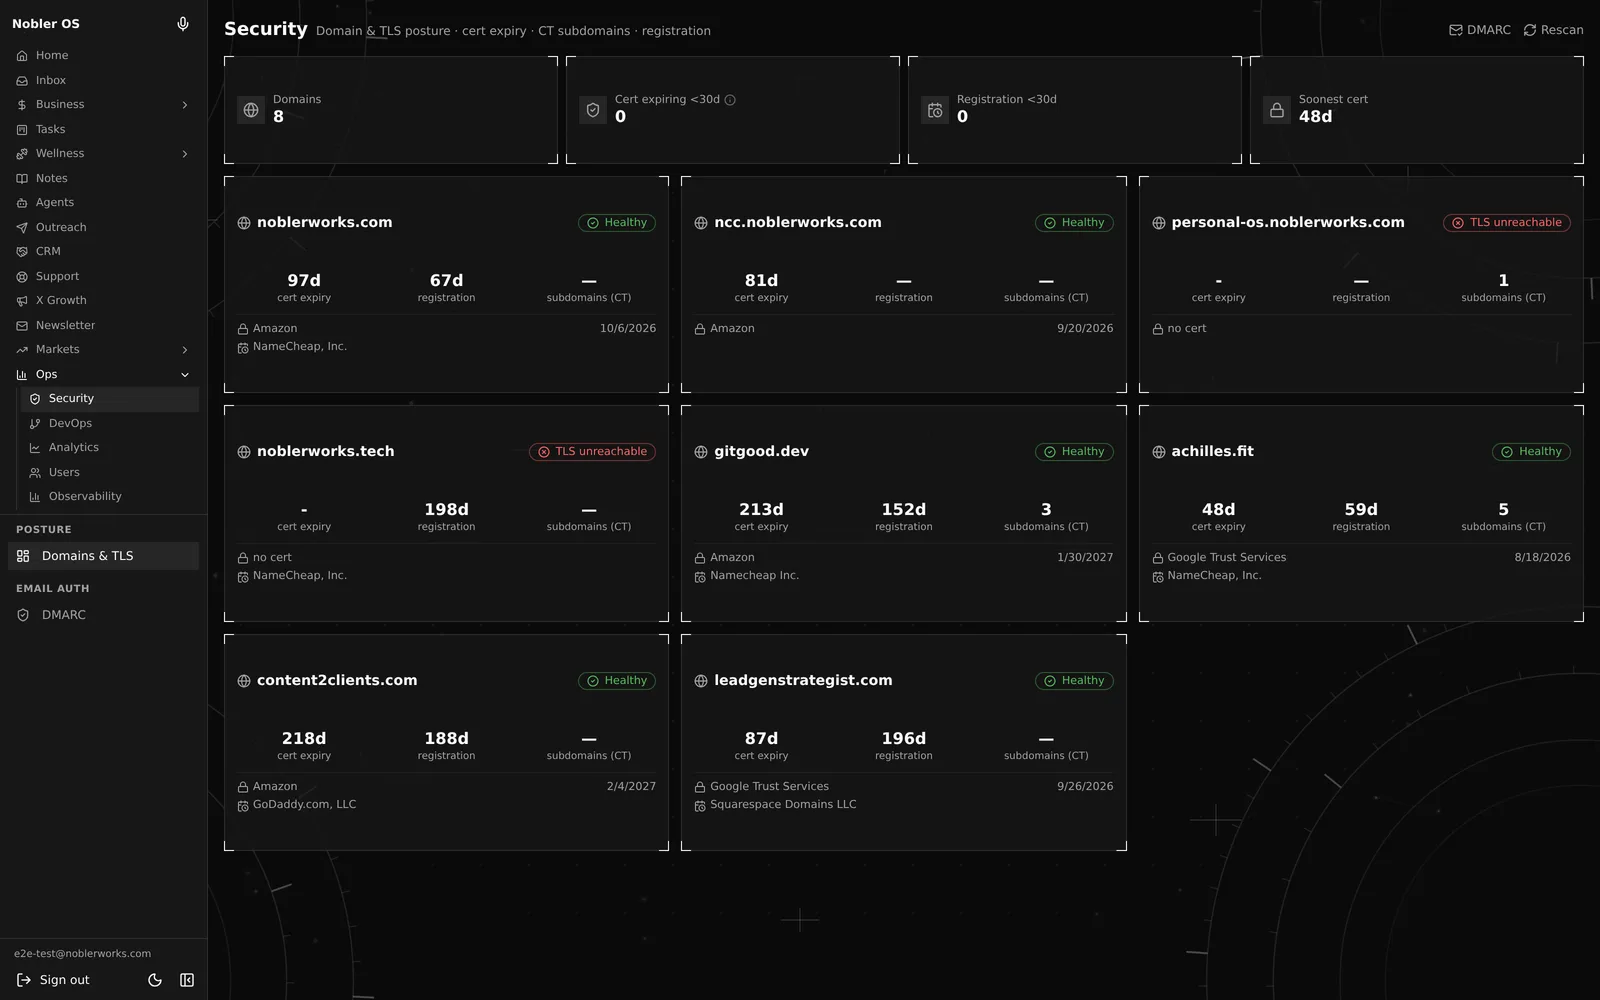Click the Business dollar icon
1600x1000 pixels.
click(x=22, y=105)
